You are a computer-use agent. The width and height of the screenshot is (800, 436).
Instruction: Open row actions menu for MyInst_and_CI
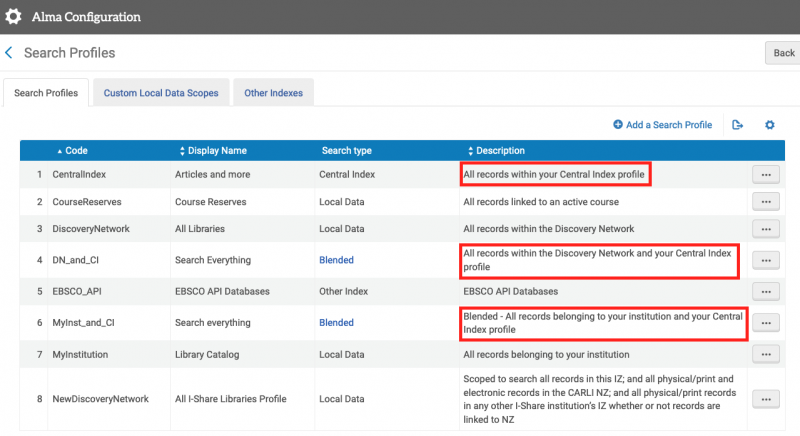766,323
